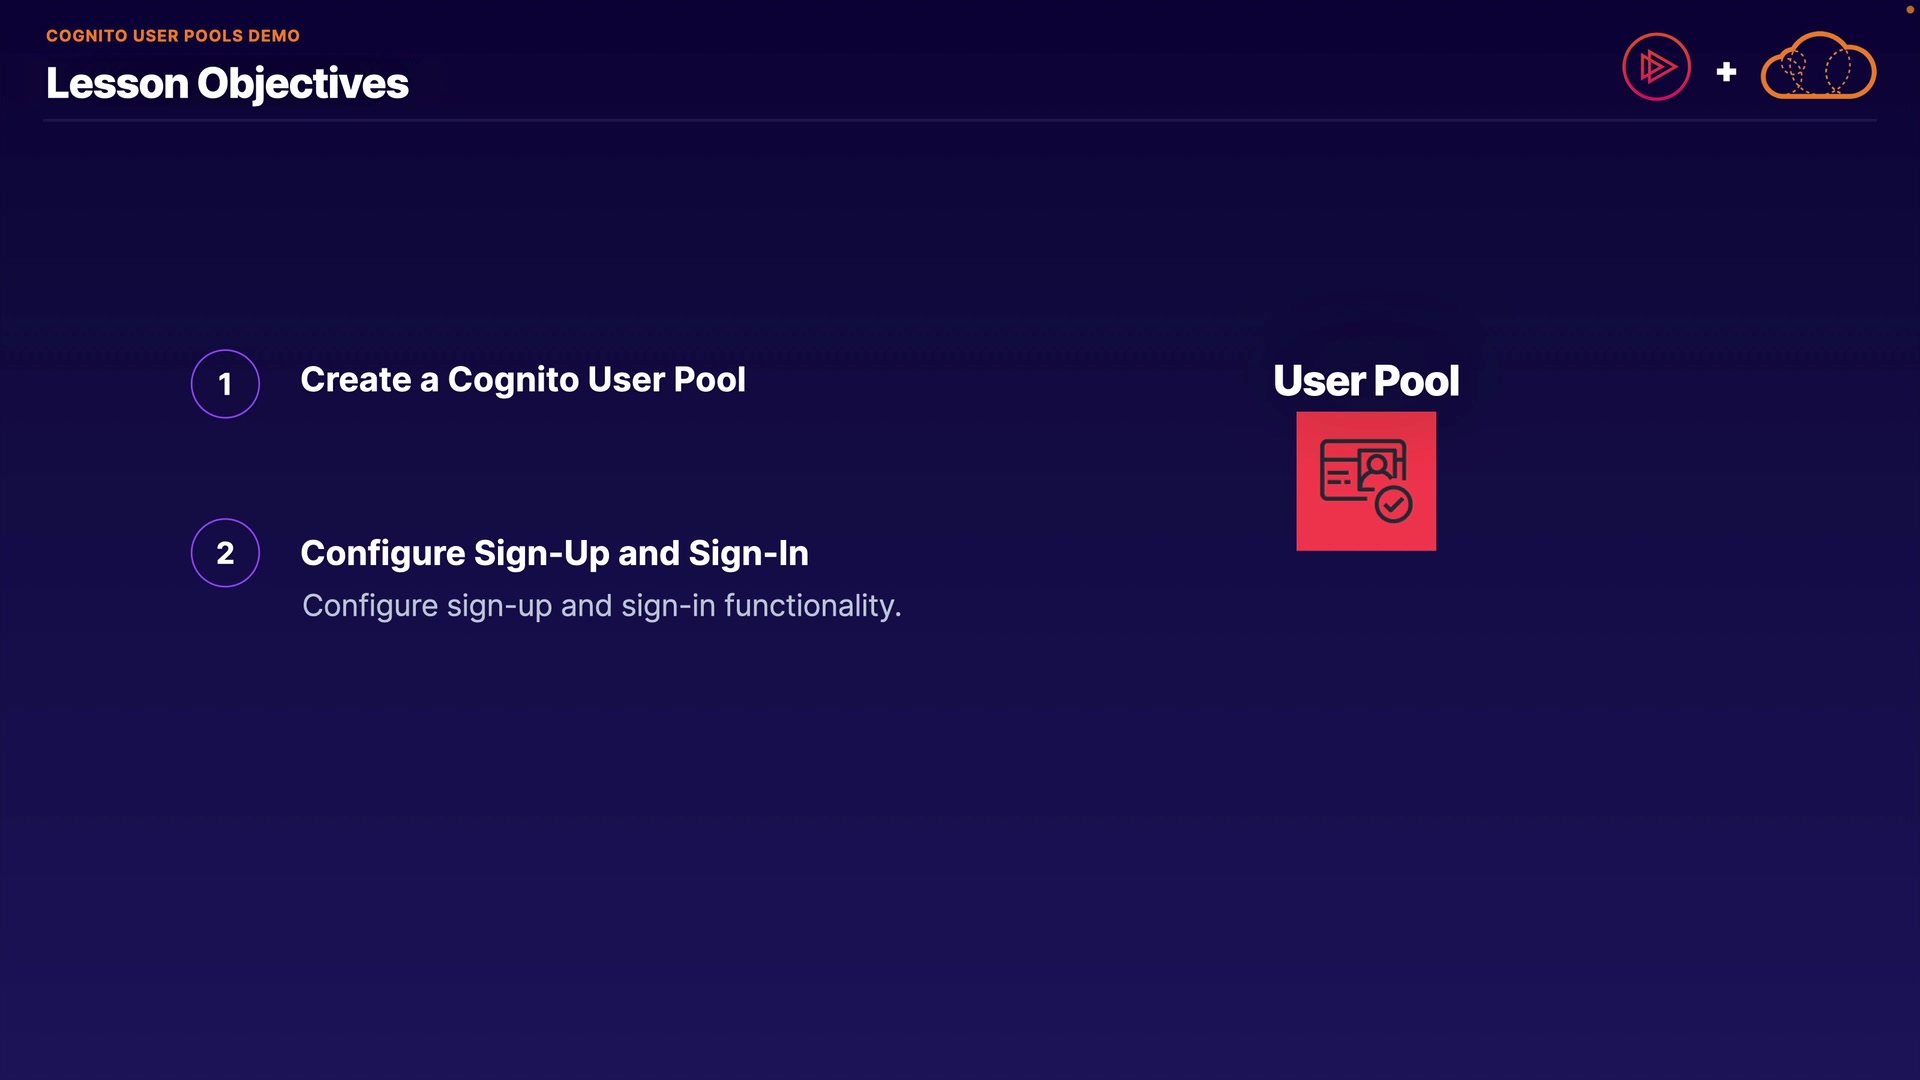Select the red Cognito User Pool icon
This screenshot has height=1080, width=1920.
(x=1366, y=481)
